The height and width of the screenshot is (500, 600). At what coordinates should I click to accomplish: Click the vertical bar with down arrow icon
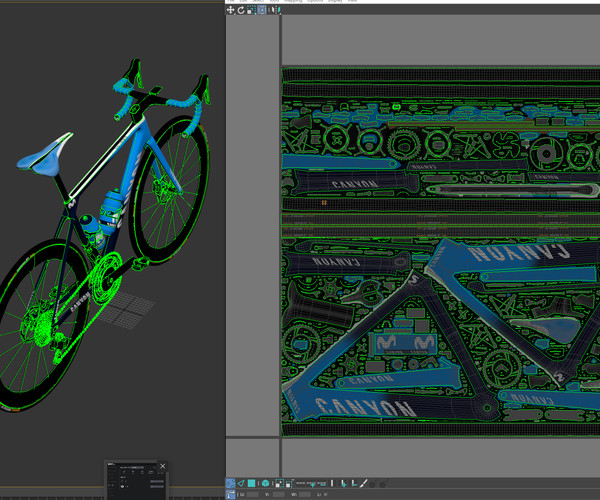[x=344, y=484]
